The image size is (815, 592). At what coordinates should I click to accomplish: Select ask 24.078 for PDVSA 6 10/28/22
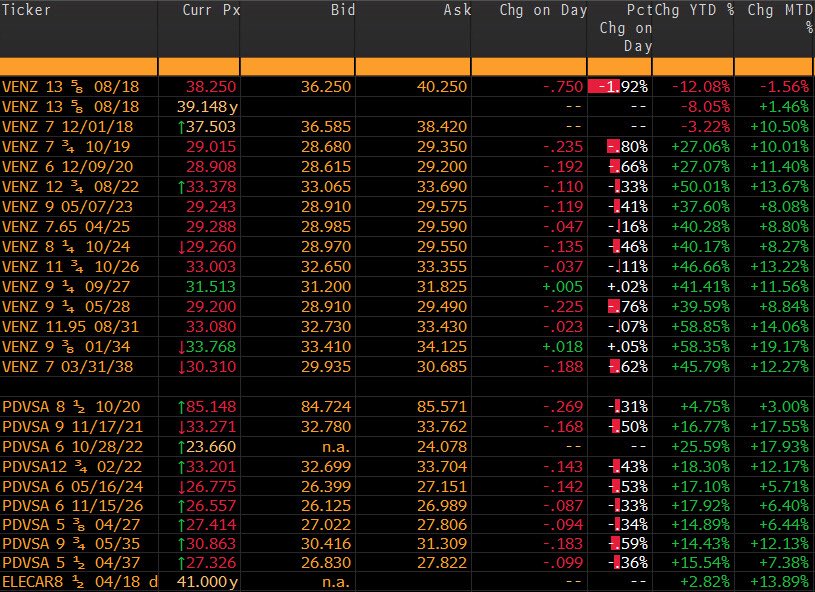pos(442,446)
